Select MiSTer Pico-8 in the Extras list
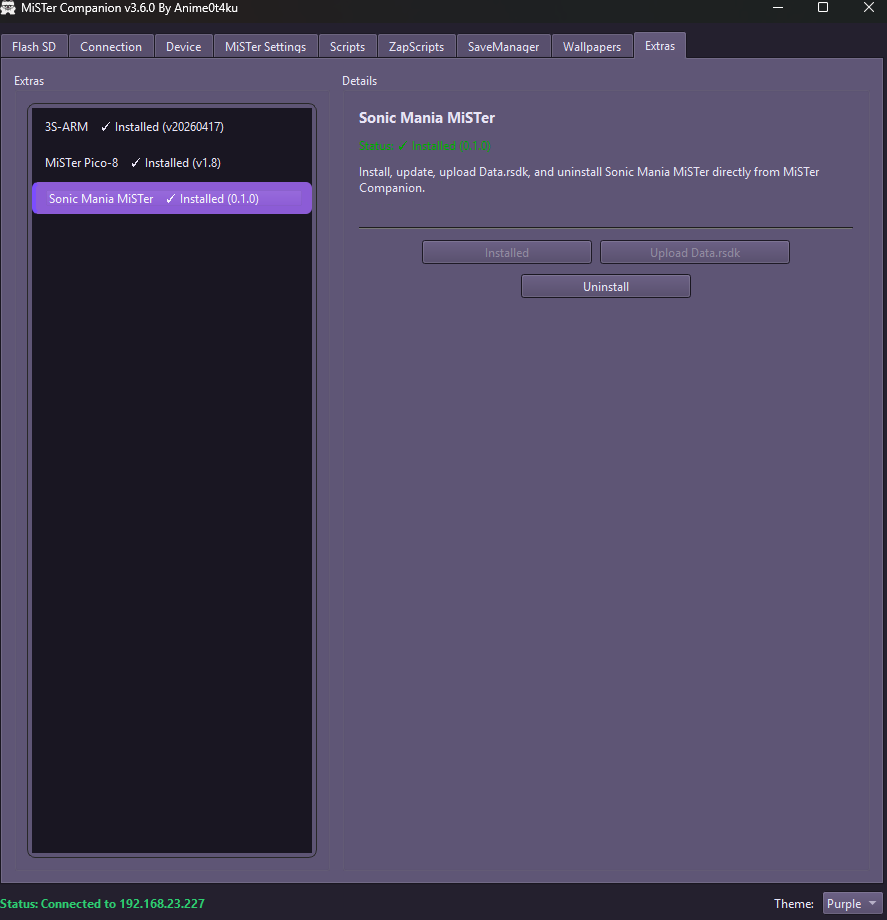 (x=172, y=163)
